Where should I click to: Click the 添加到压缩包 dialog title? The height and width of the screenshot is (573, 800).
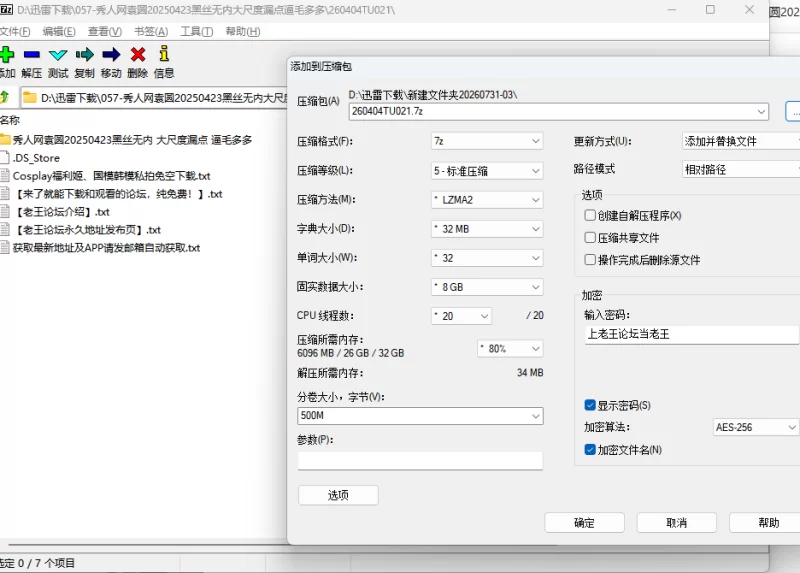[321, 66]
